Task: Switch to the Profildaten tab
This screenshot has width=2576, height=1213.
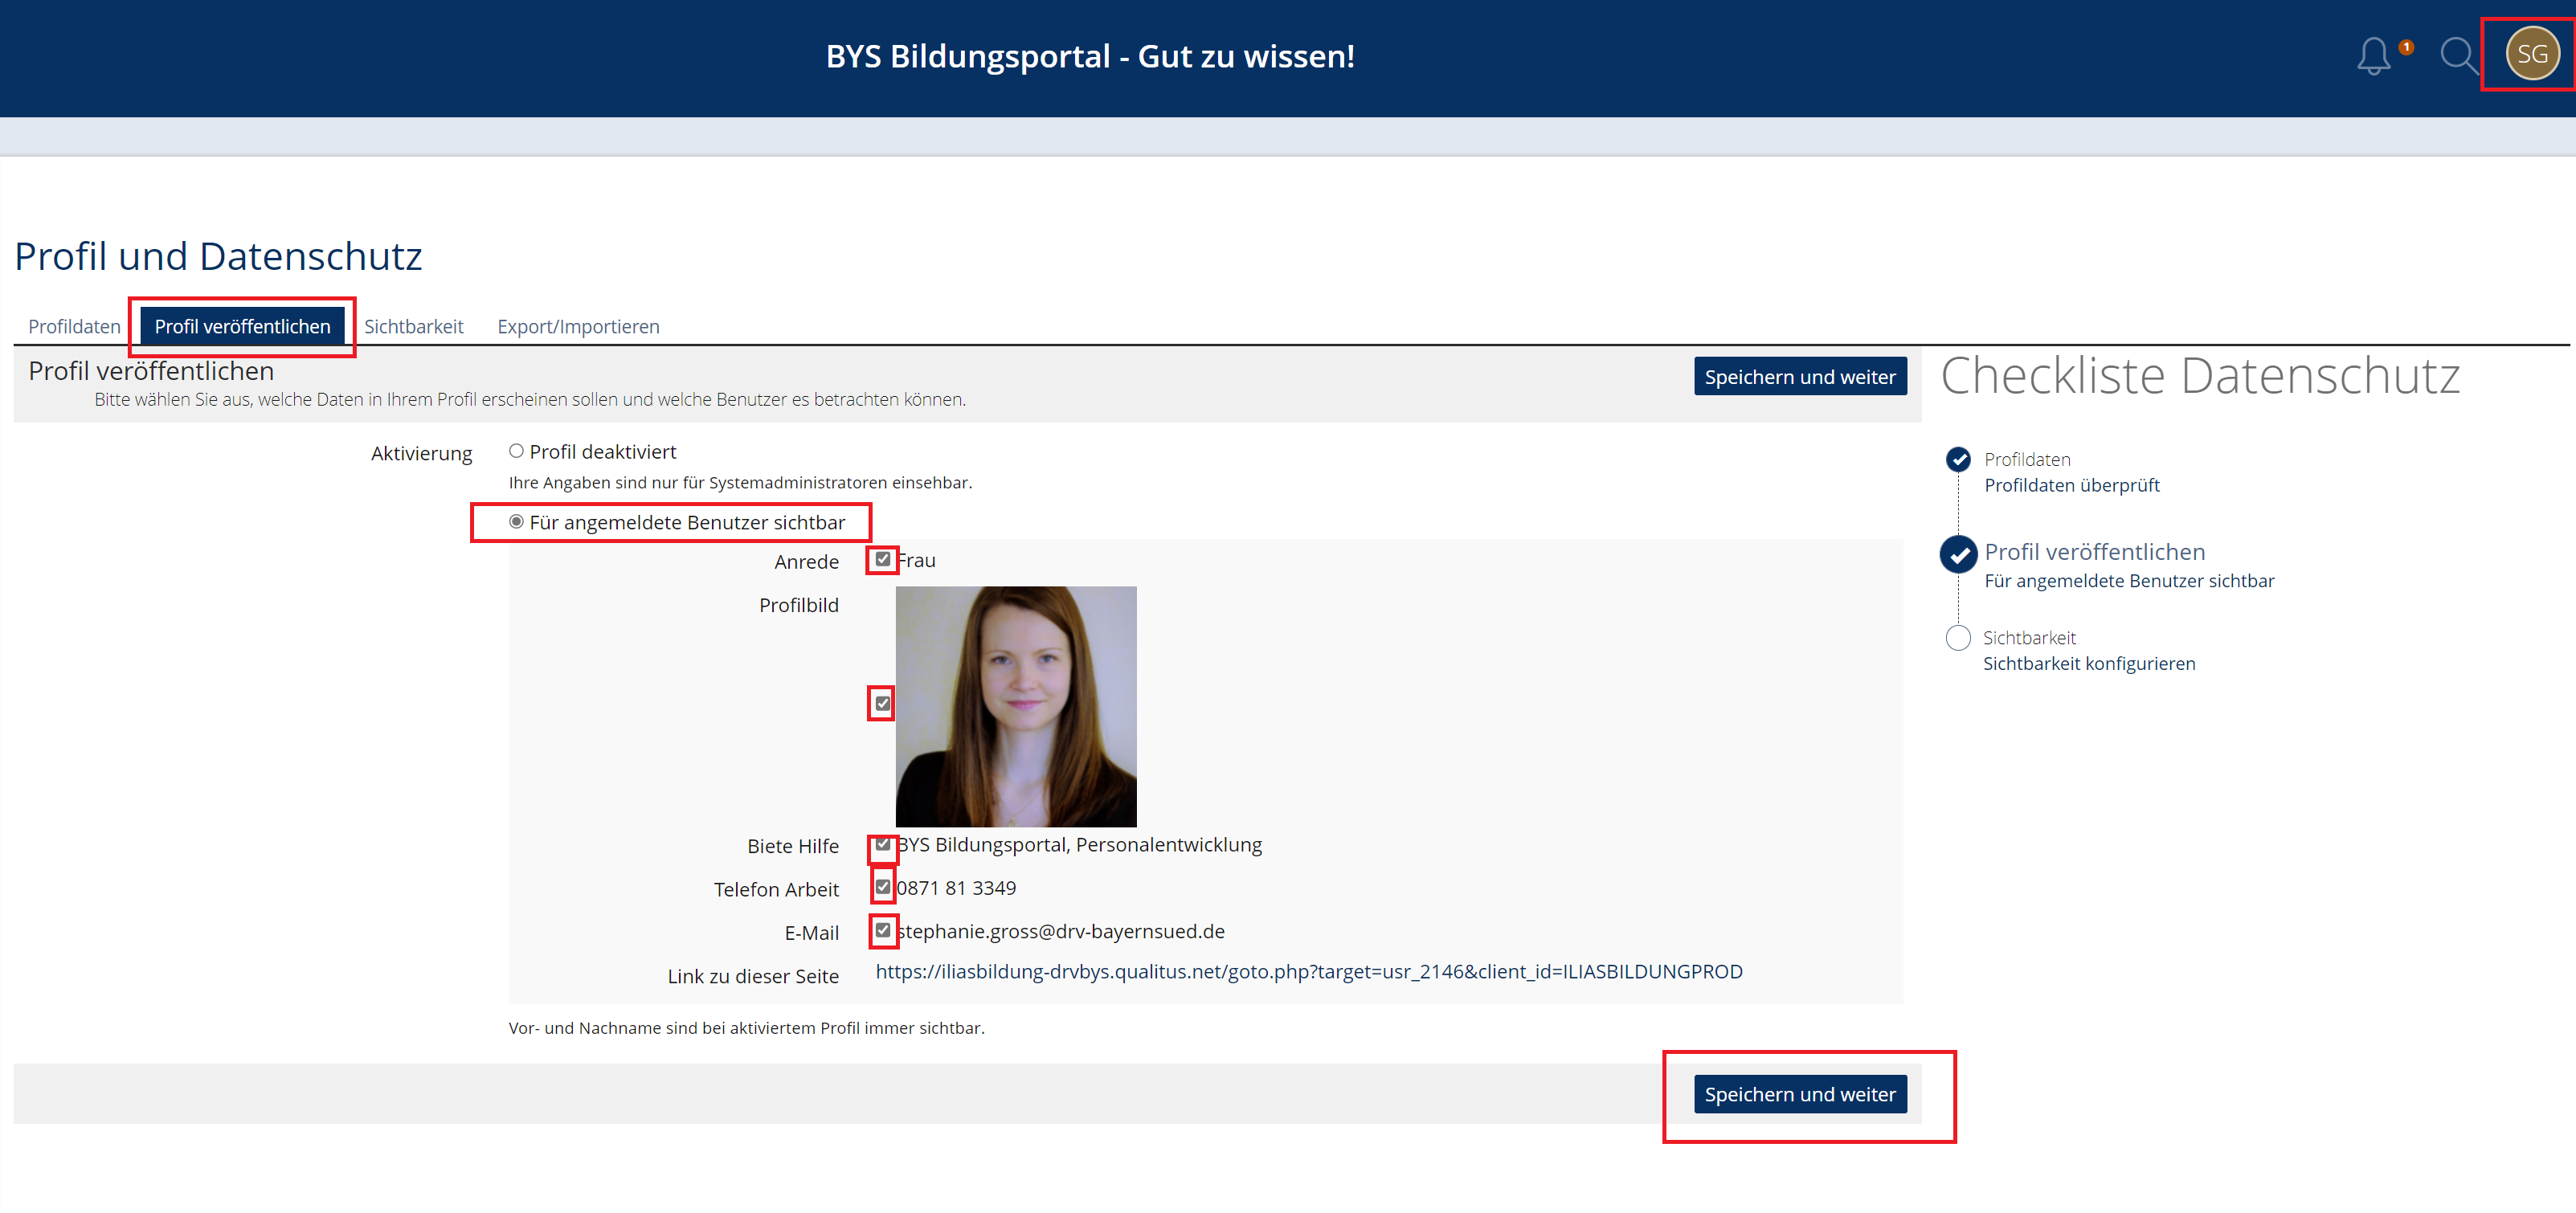Action: pos(74,326)
